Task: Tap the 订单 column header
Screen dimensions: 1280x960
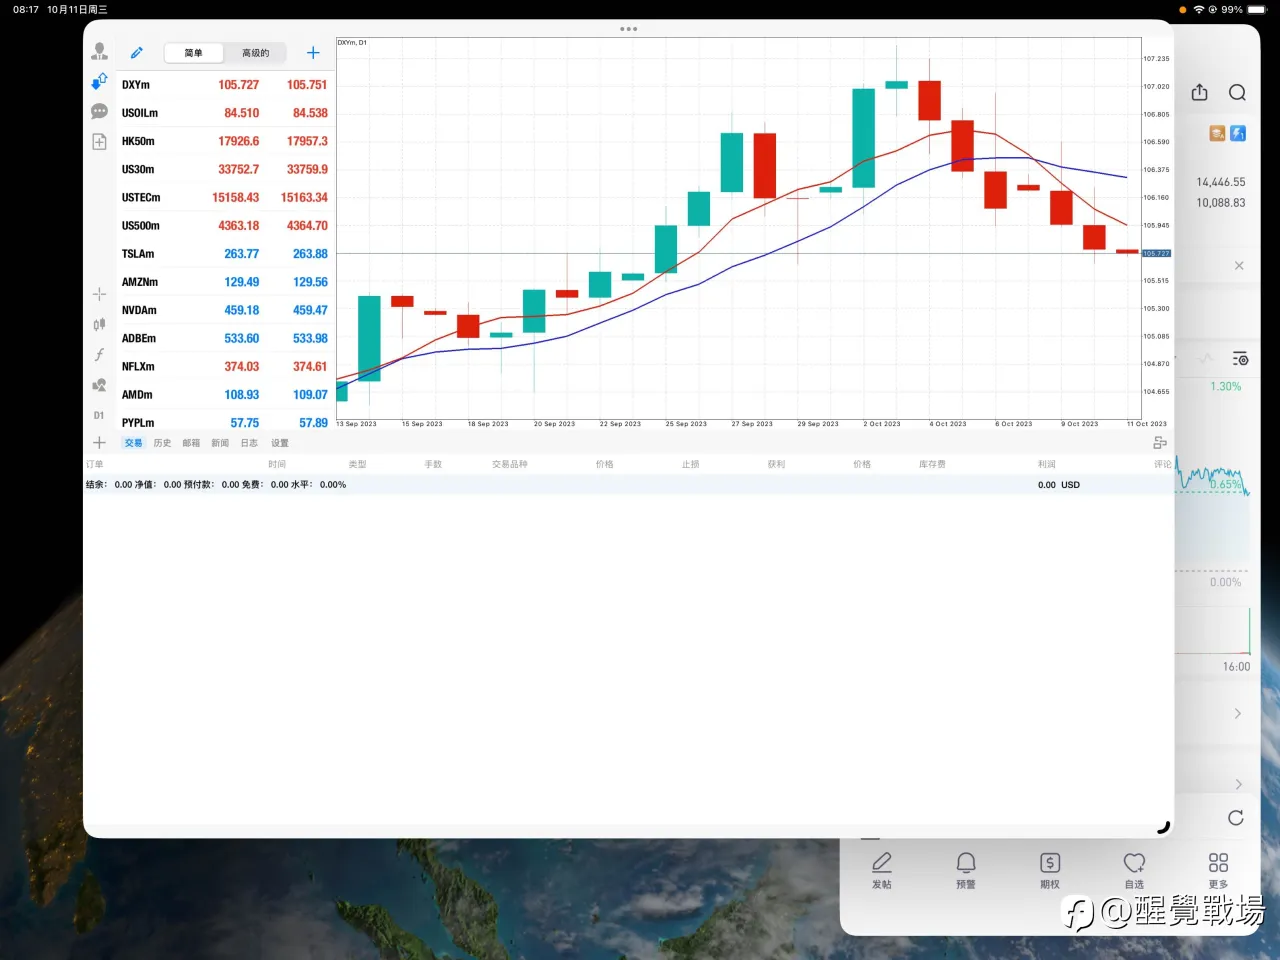Action: pyautogui.click(x=95, y=464)
